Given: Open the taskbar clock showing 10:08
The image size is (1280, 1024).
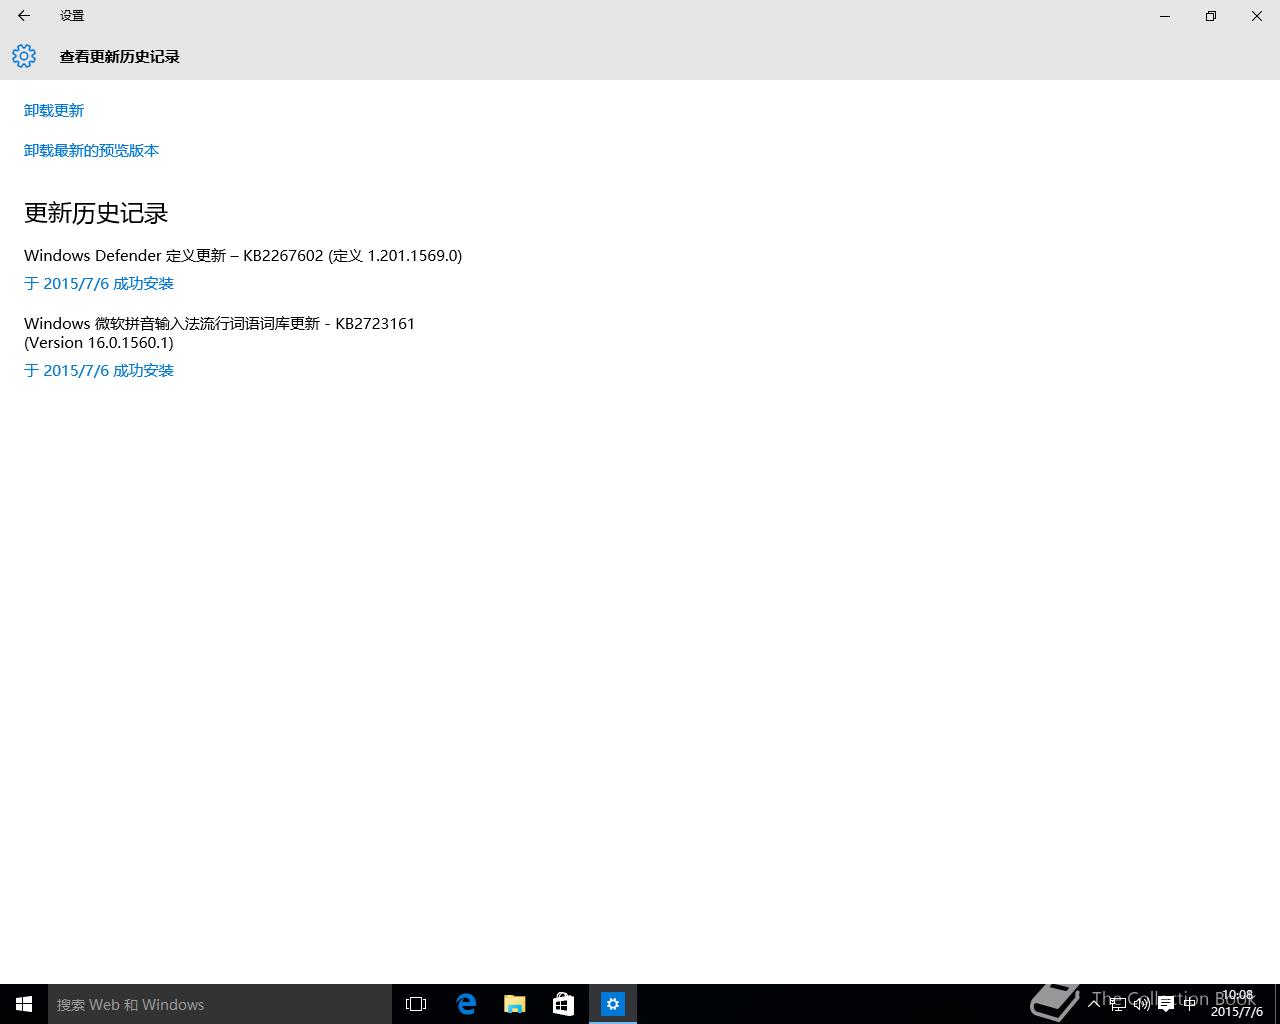Looking at the screenshot, I should [x=1237, y=1004].
